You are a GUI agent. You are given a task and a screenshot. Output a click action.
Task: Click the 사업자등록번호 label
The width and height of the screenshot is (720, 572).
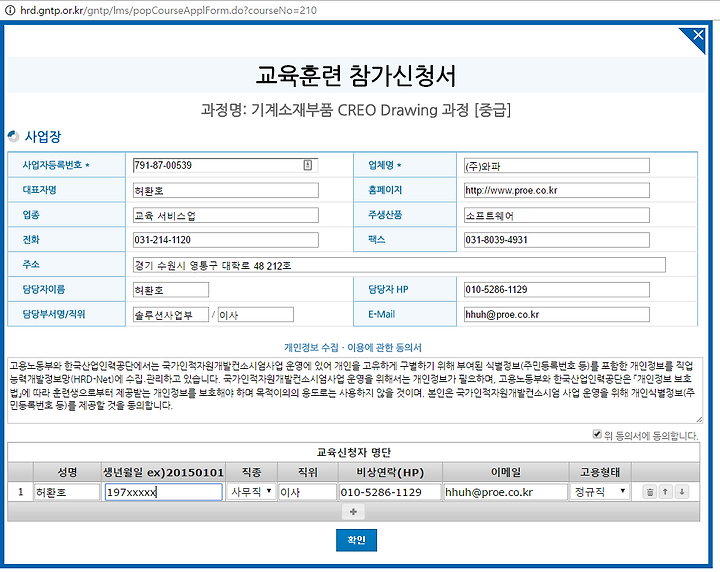[x=56, y=165]
